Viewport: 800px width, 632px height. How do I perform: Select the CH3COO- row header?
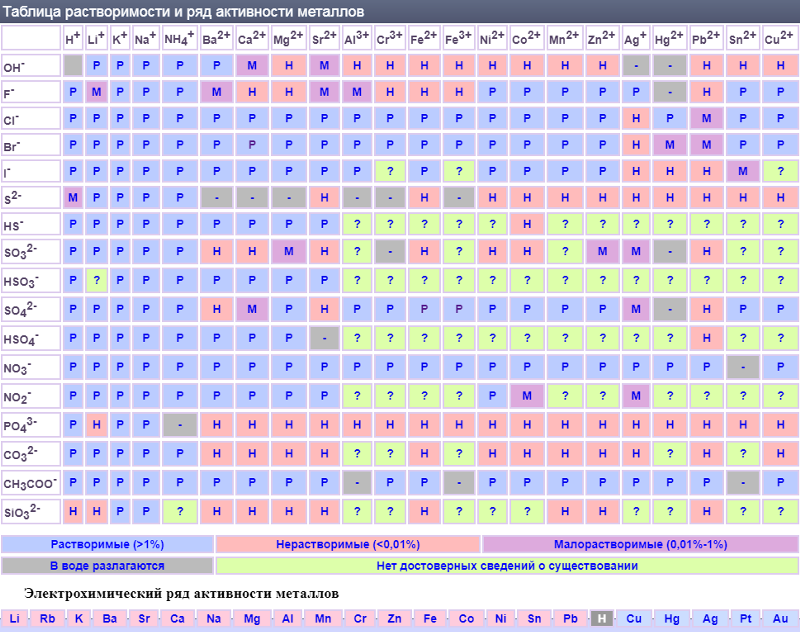30,483
